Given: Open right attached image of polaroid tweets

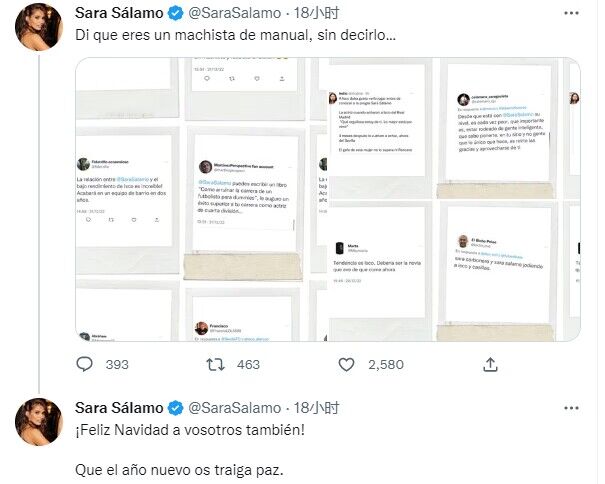Looking at the screenshot, I should [x=455, y=200].
